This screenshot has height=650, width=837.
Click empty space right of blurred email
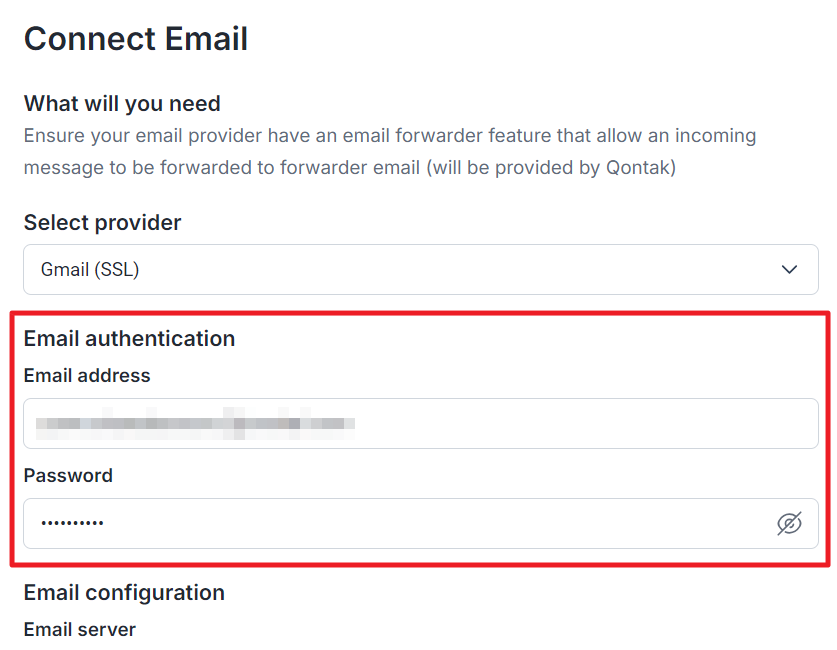(x=585, y=423)
